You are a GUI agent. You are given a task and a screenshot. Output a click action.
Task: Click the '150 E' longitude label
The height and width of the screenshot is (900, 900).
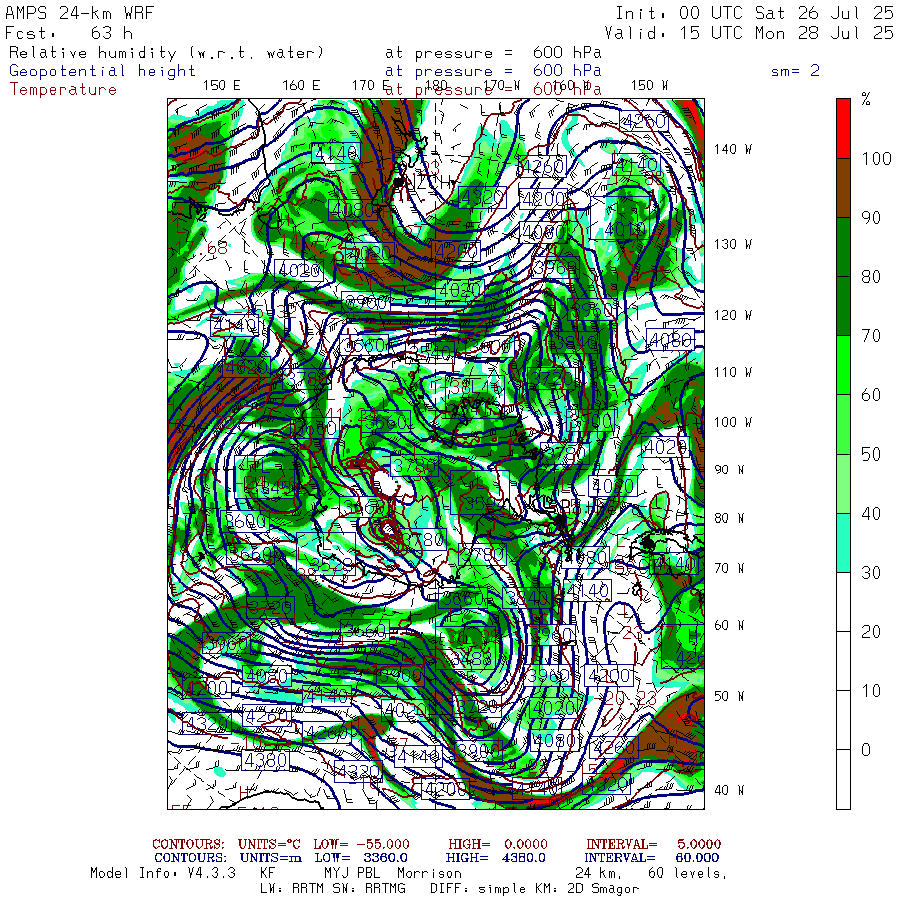pos(222,86)
